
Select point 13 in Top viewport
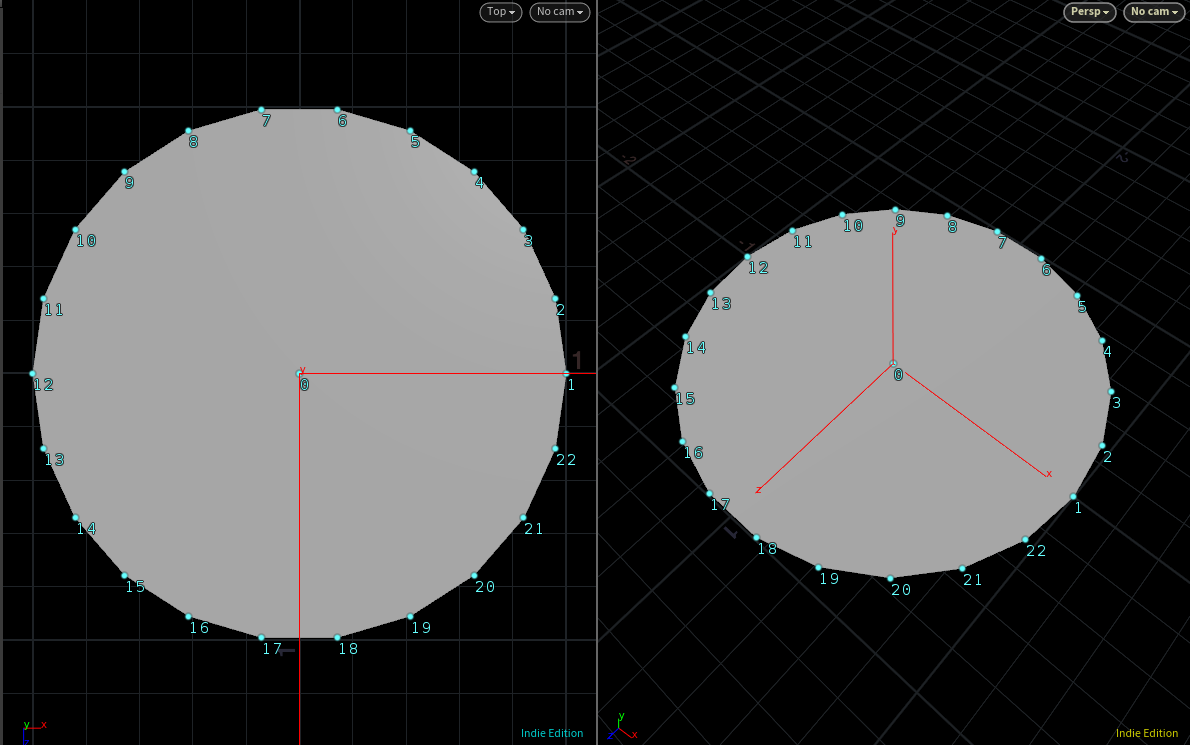click(43, 448)
